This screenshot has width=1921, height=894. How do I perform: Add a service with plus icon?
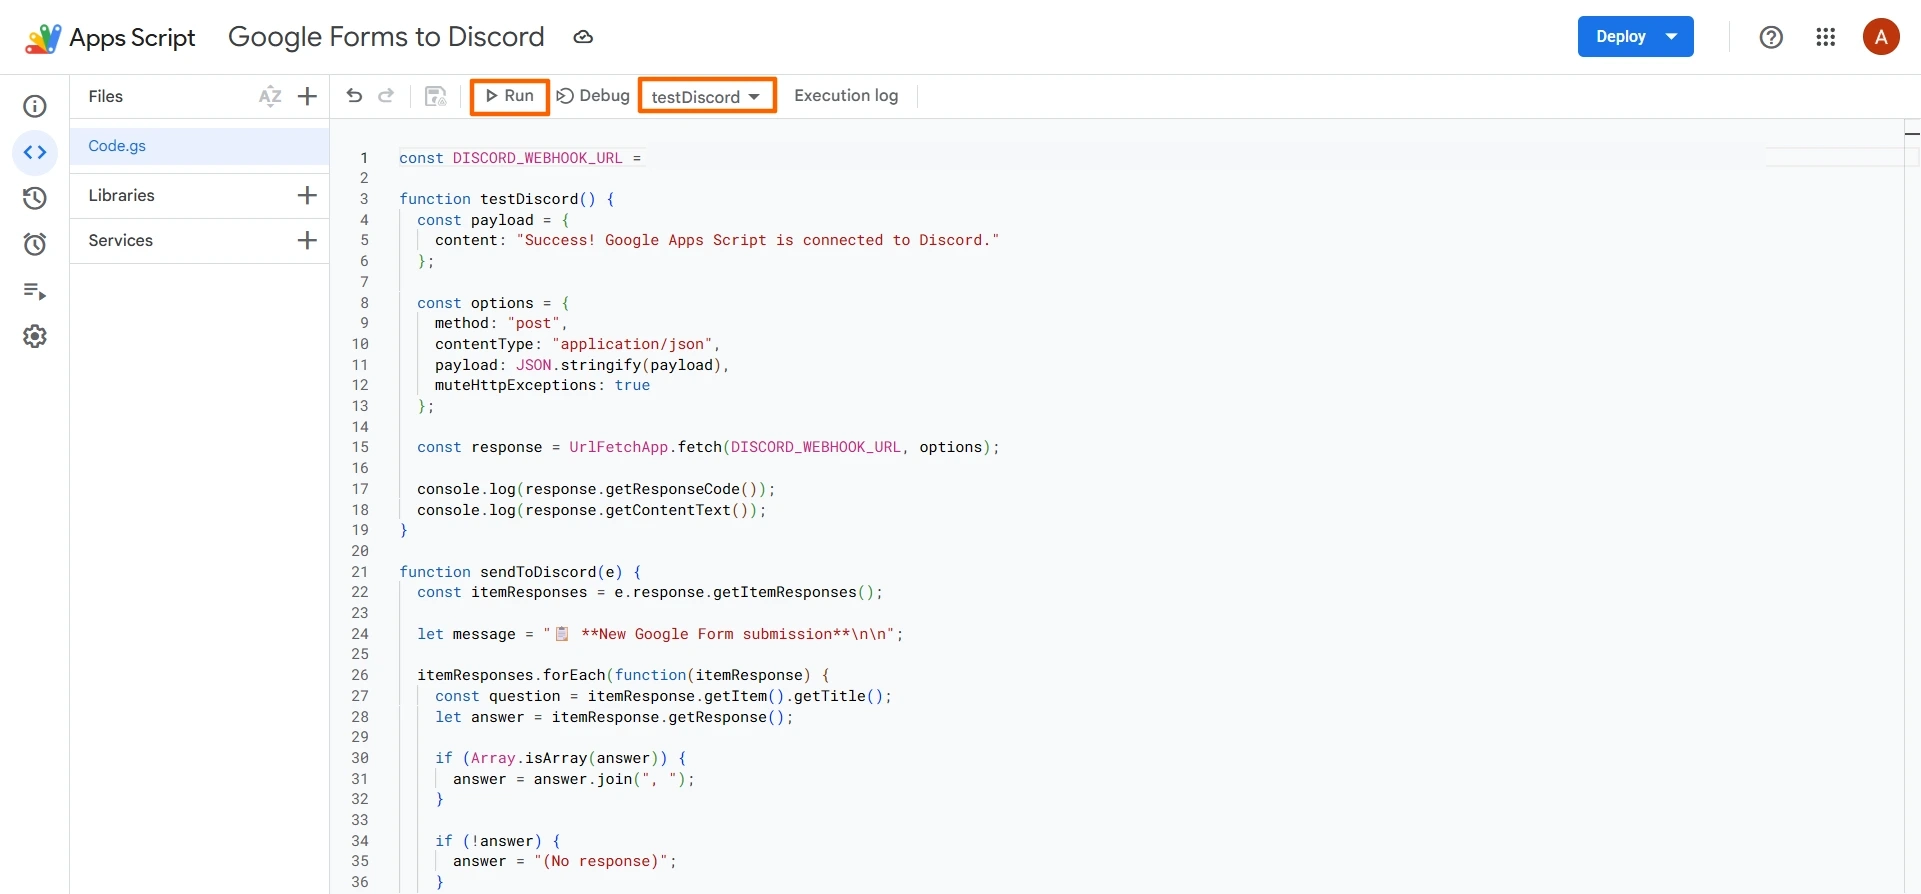307,240
